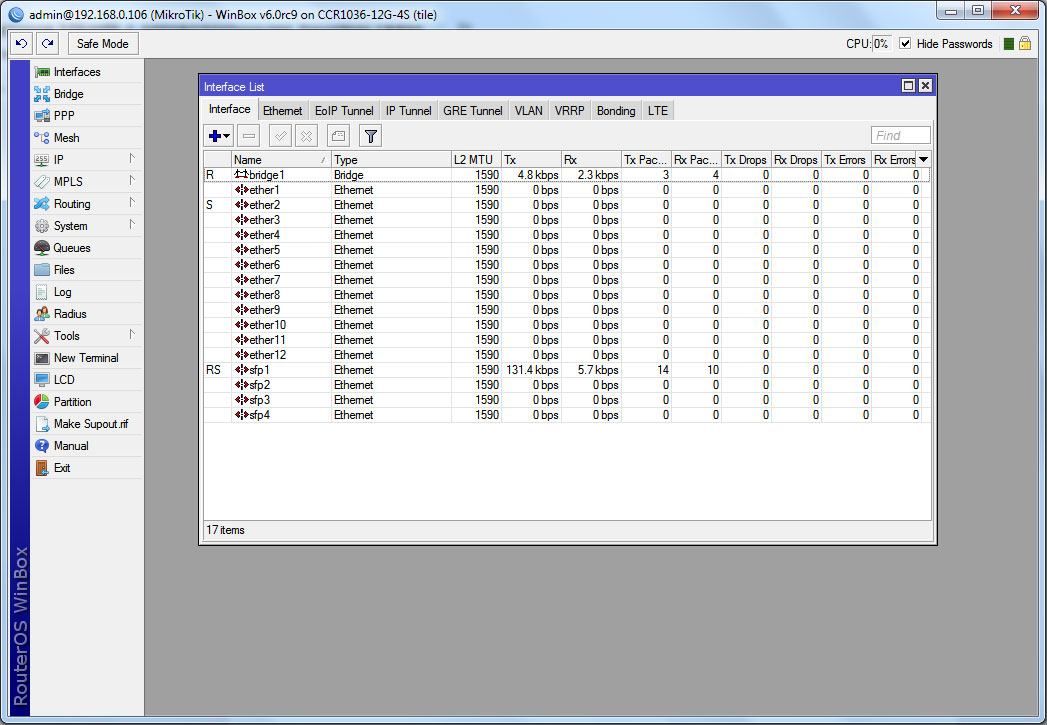Toggle the Safe Mode button
1047x725 pixels.
point(102,44)
